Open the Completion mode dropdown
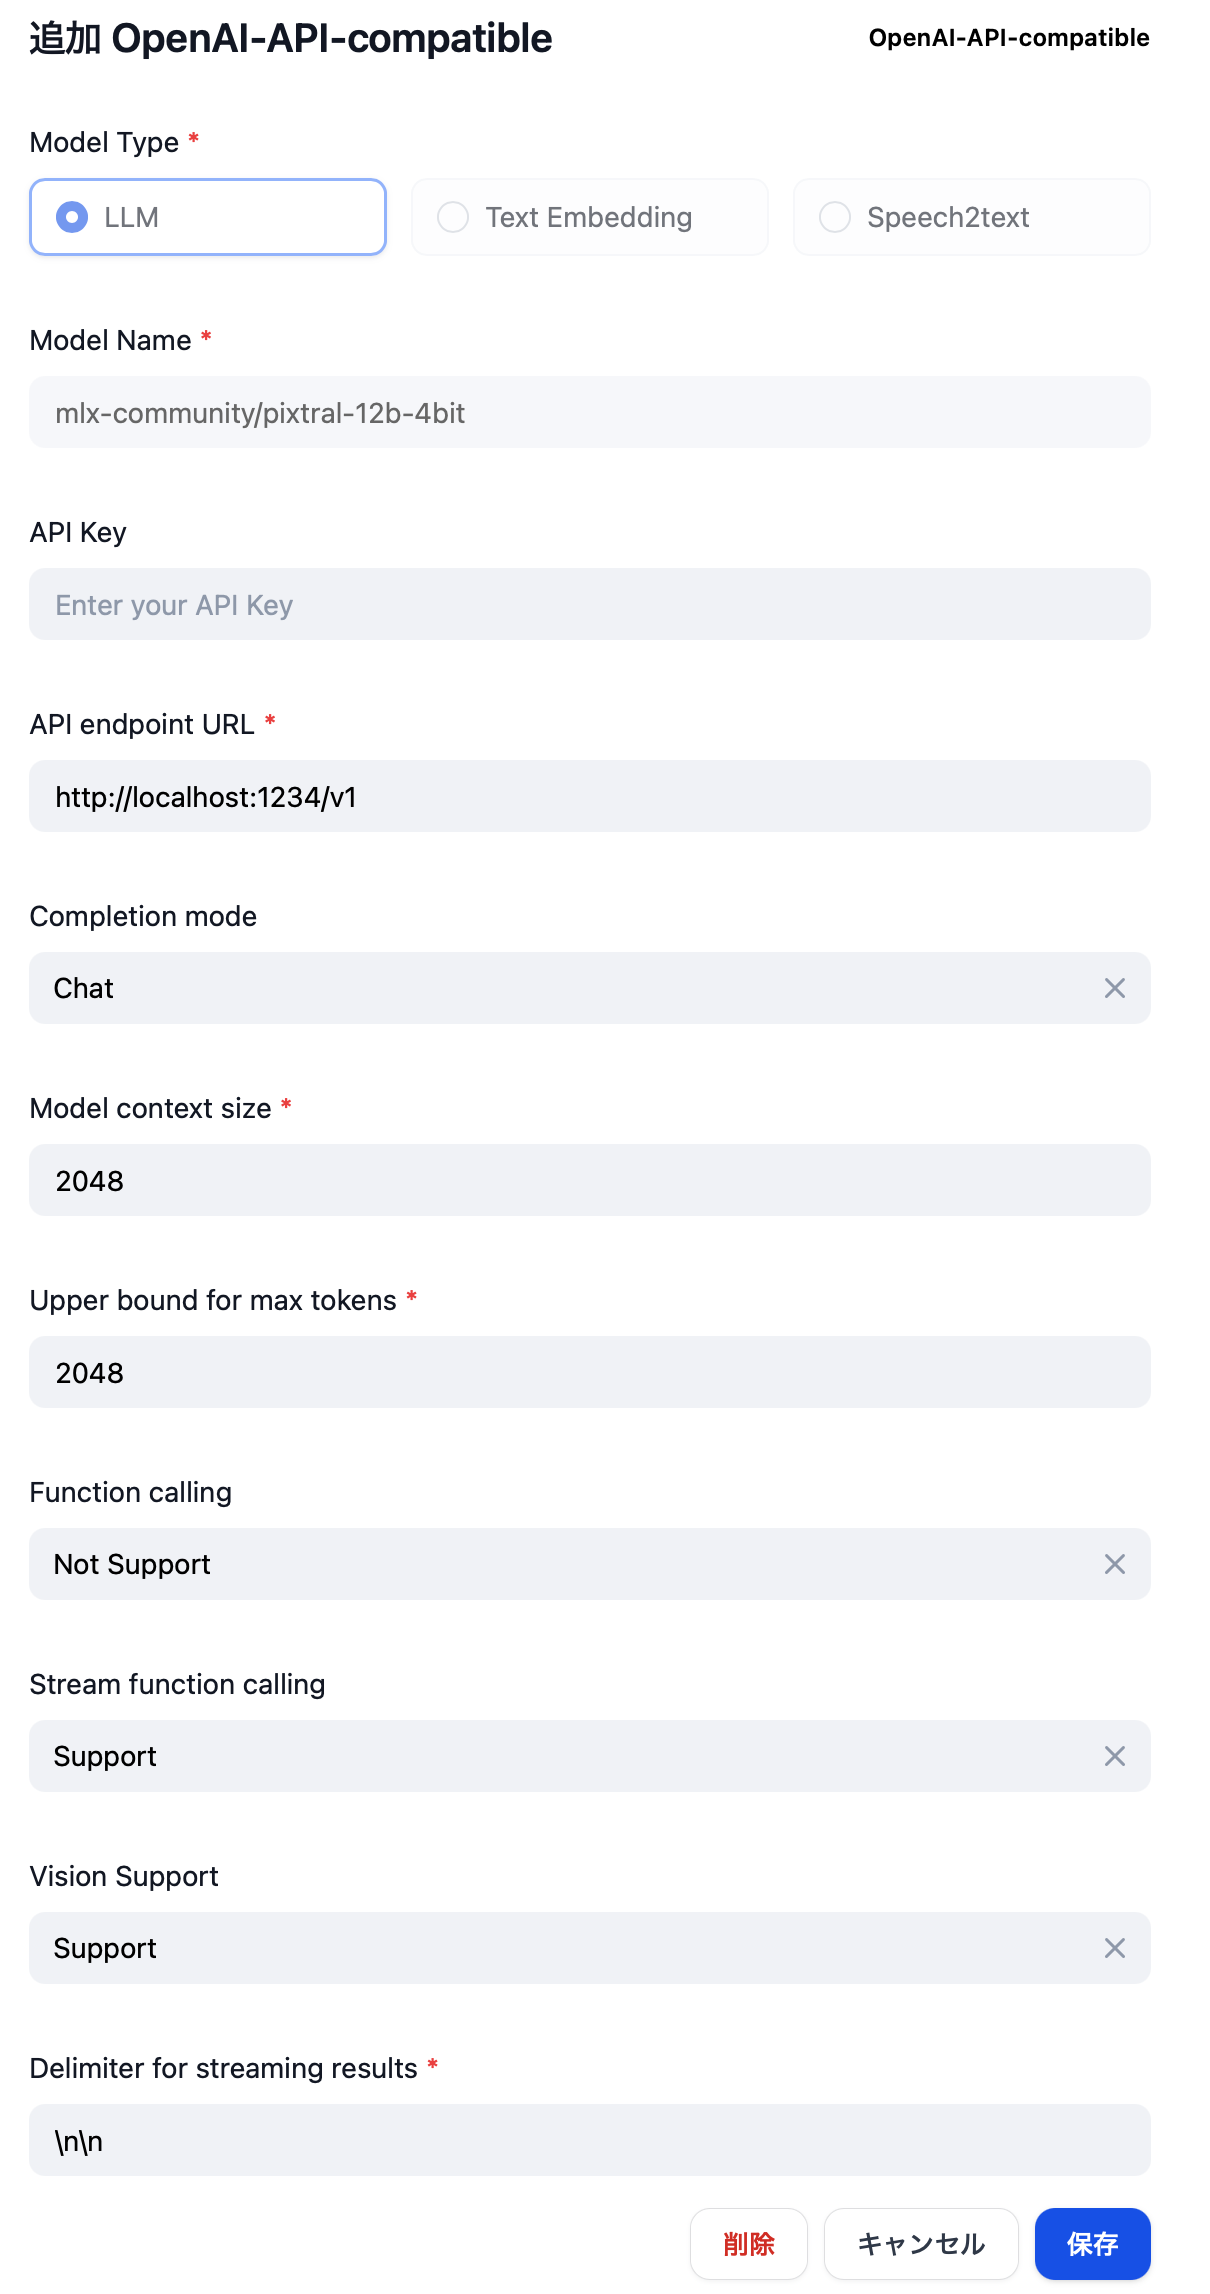 (x=560, y=988)
